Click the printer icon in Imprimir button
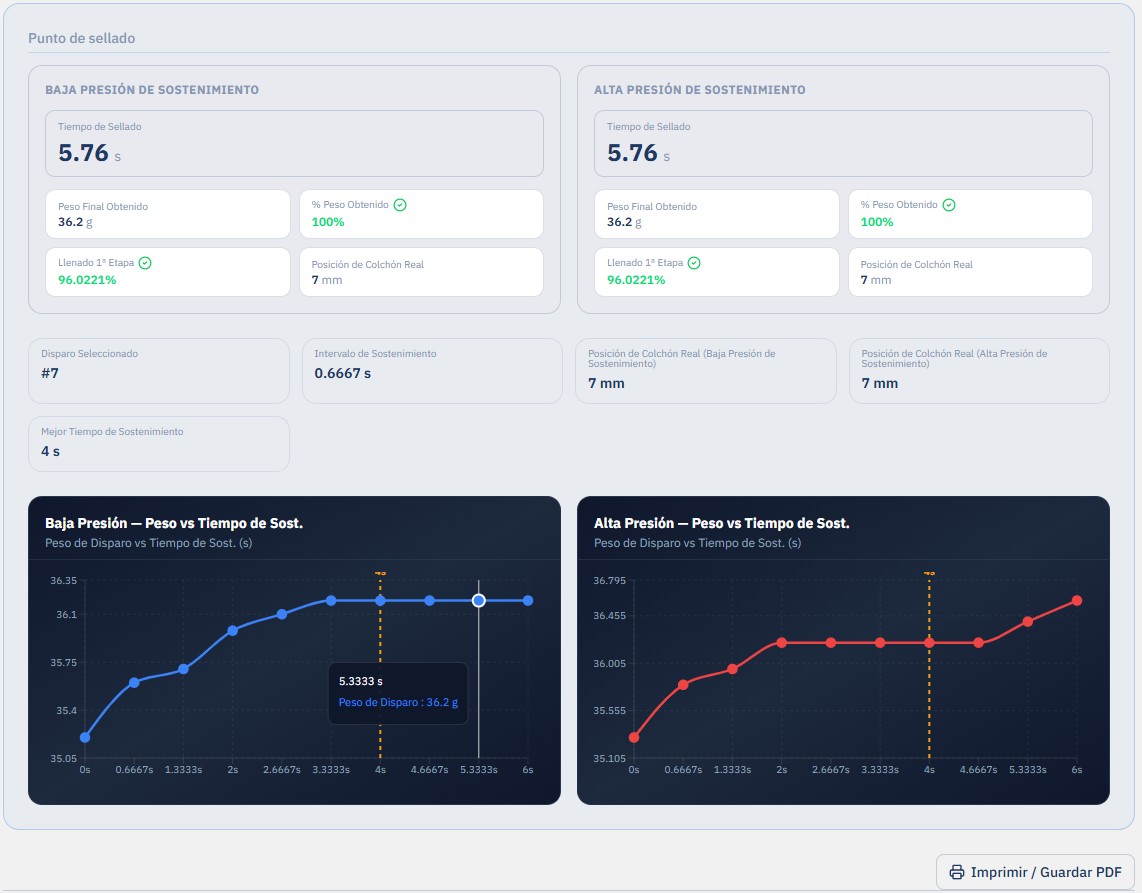The width and height of the screenshot is (1142, 893). [x=956, y=872]
